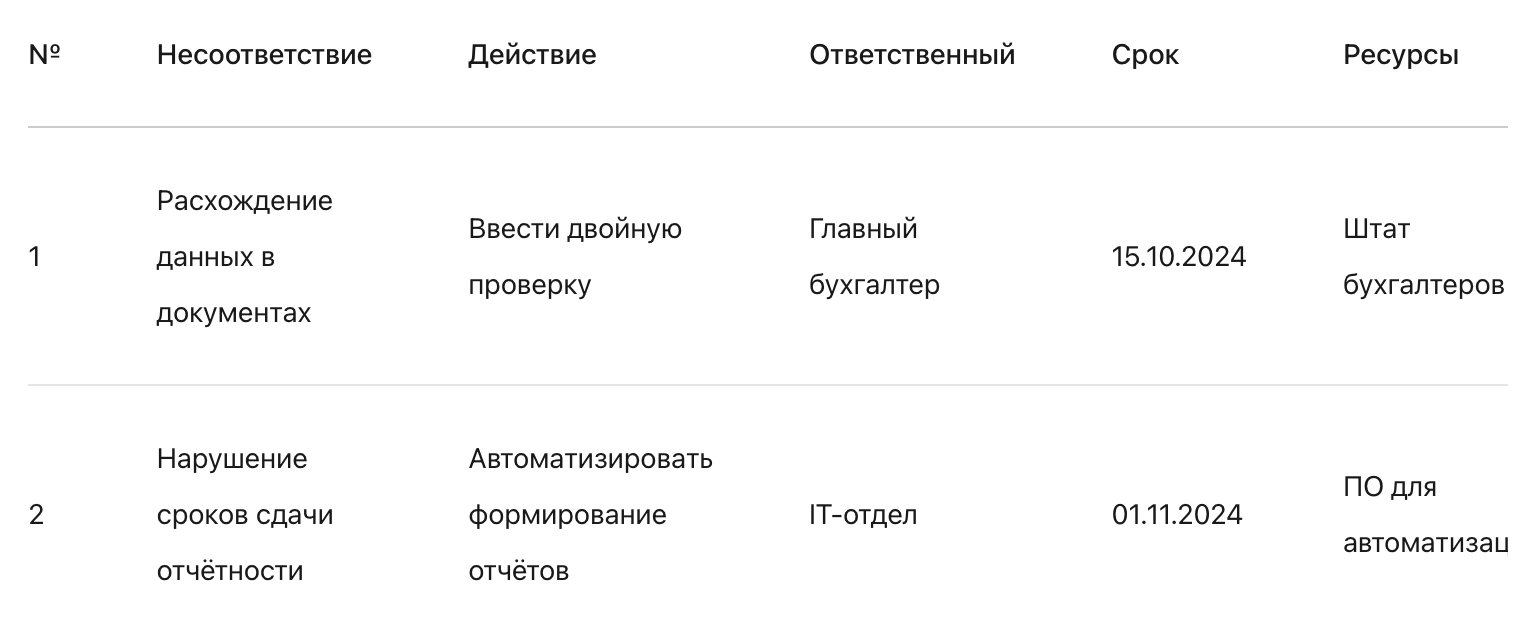Viewport: 1534px width, 642px height.
Task: Click the word 'бухгалтер' in Ответственный column
Action: [x=874, y=286]
